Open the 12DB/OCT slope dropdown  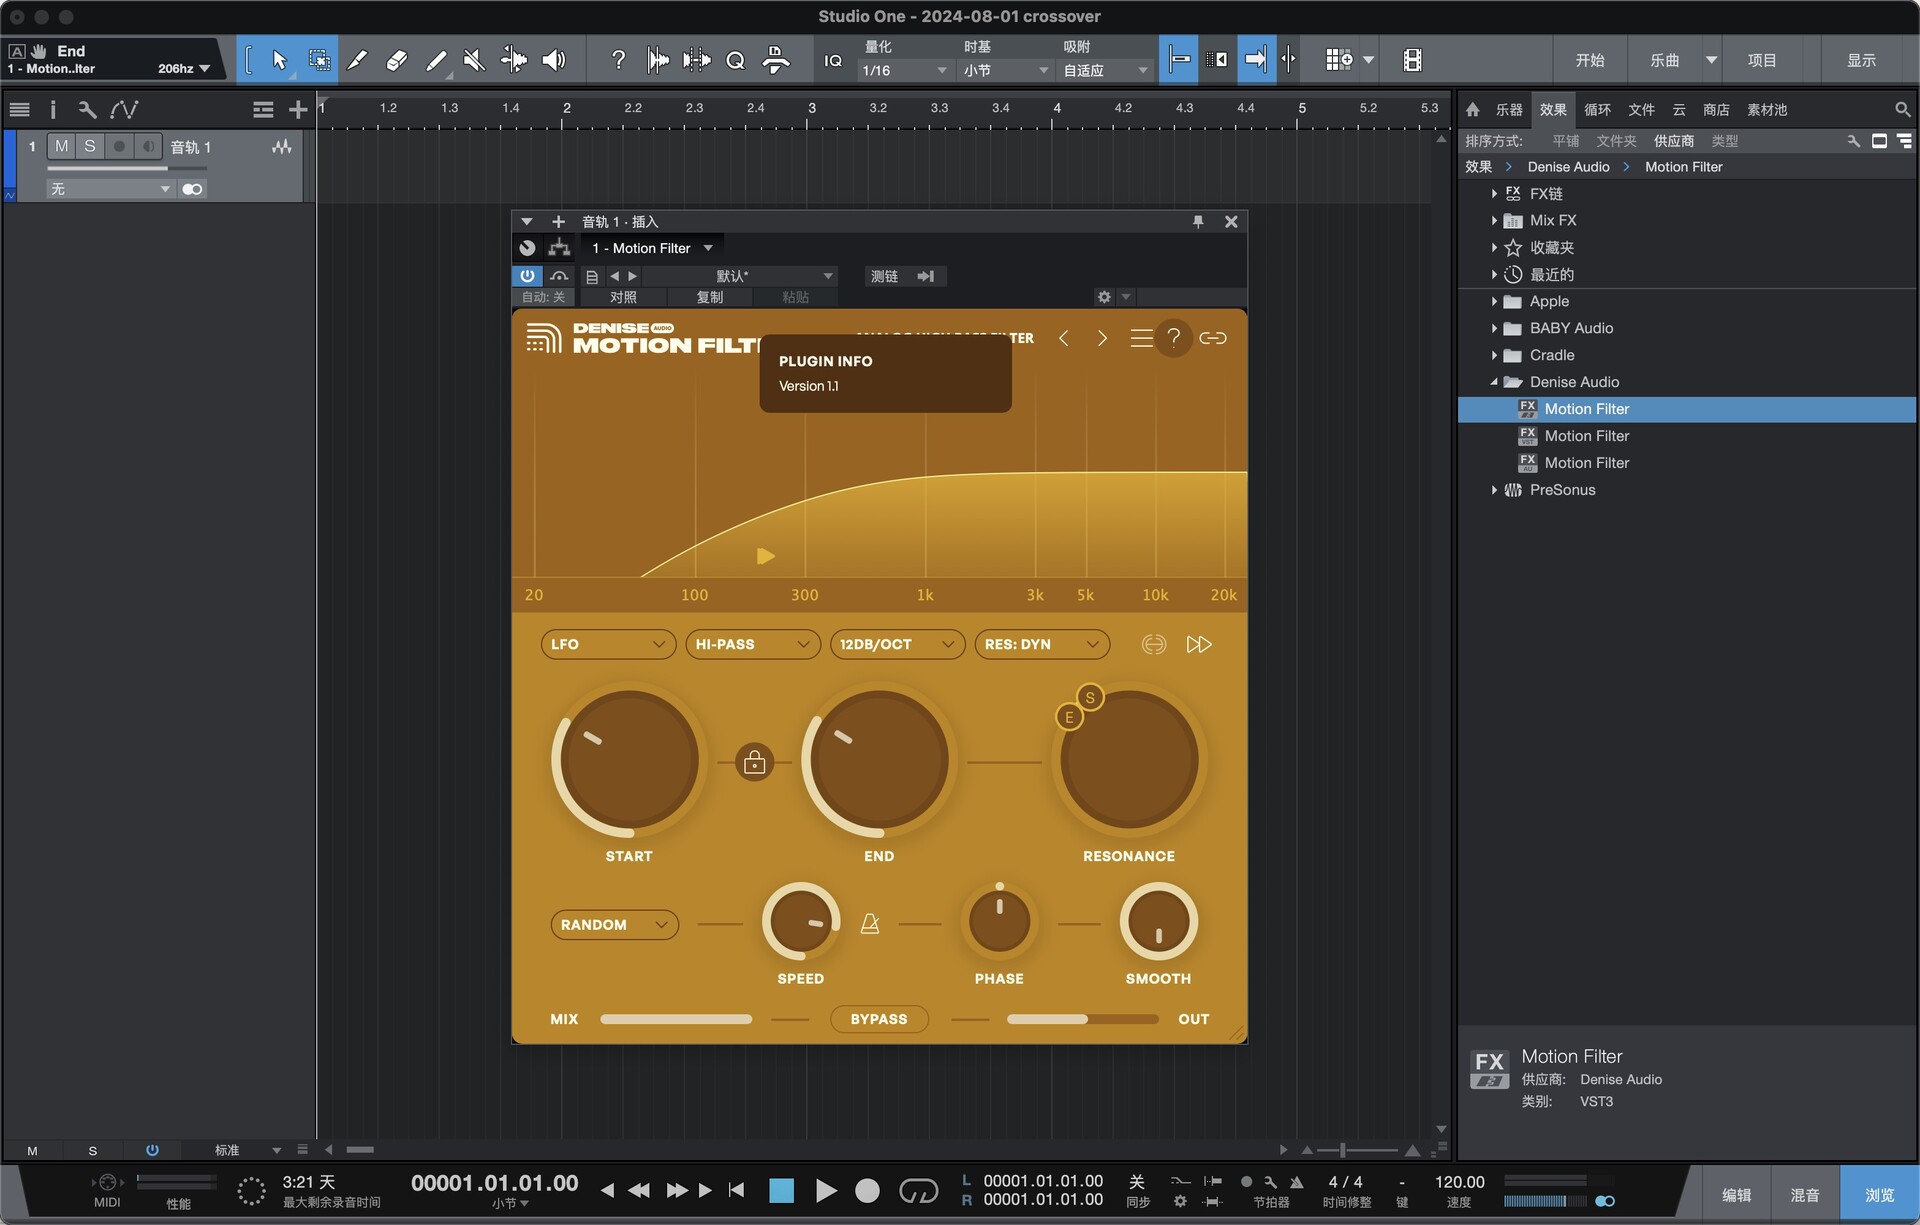point(897,645)
